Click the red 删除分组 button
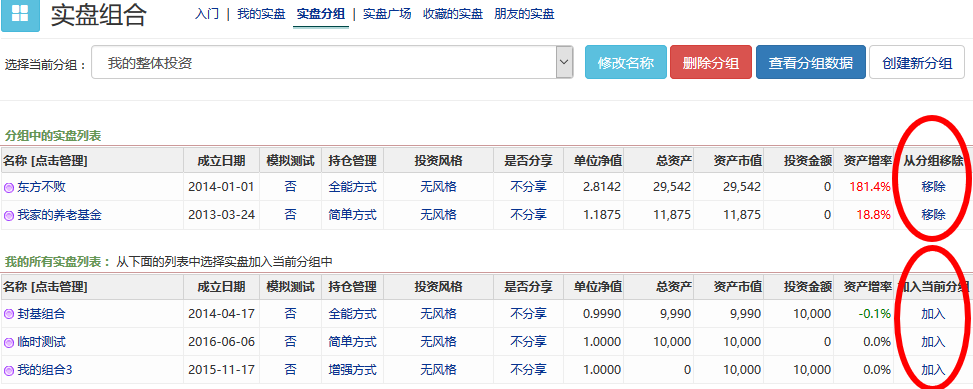This screenshot has width=973, height=389. click(711, 62)
